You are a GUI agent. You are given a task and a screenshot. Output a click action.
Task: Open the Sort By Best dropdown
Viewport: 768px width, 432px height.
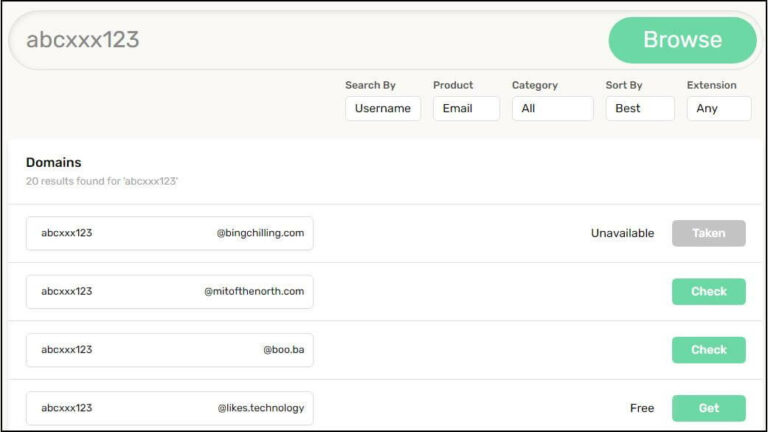[x=640, y=108]
